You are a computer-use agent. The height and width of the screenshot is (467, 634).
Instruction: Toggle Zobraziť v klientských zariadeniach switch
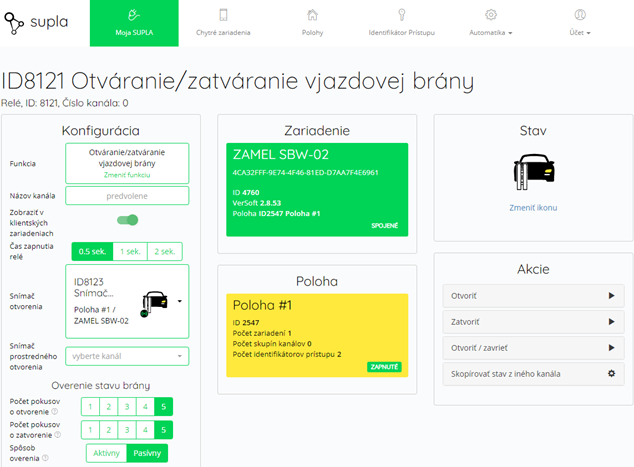coord(127,220)
